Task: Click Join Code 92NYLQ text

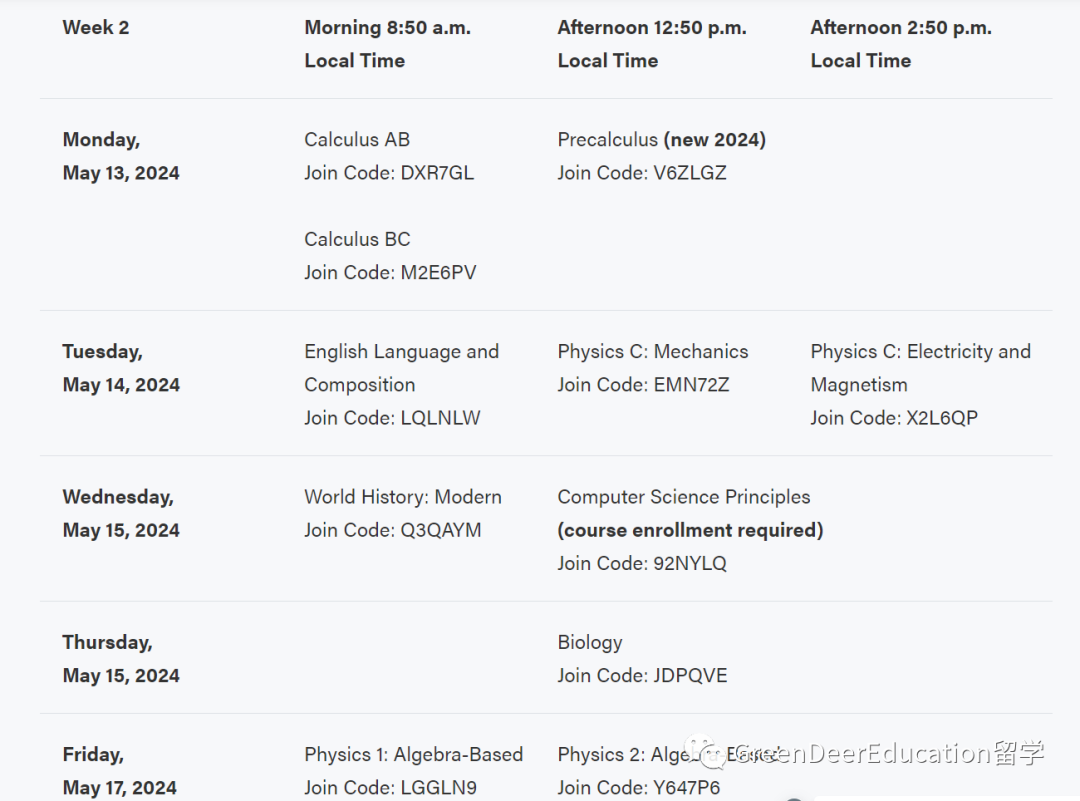Action: click(642, 564)
